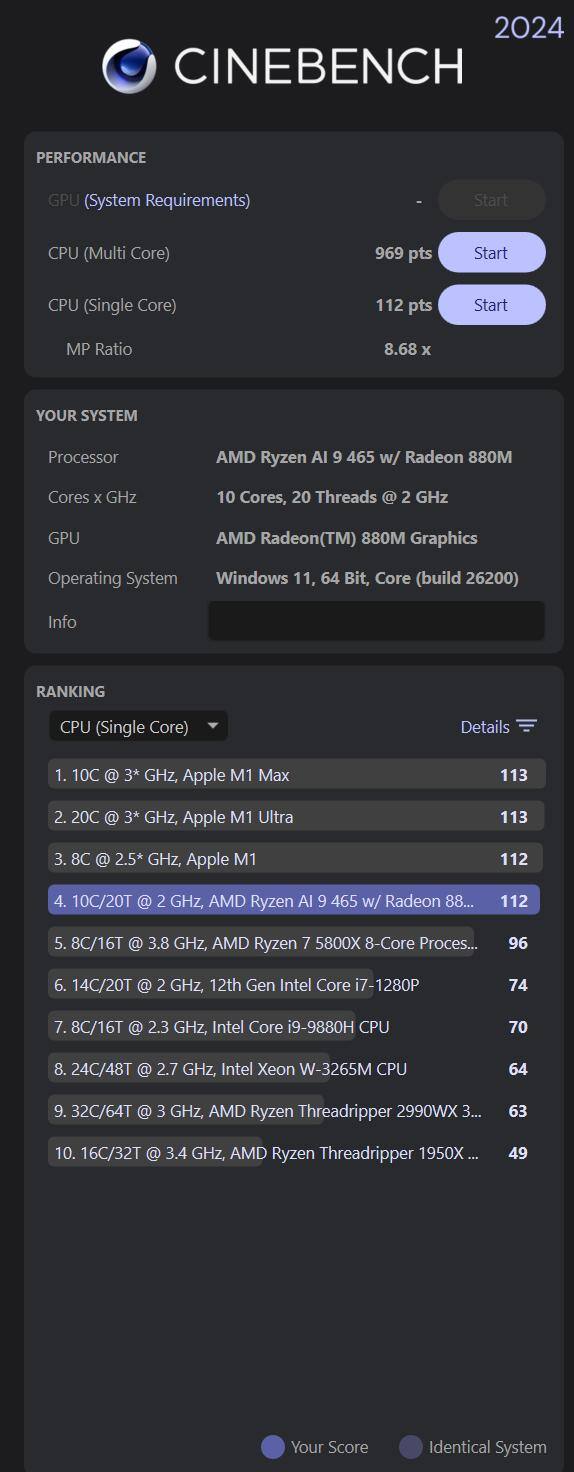Click the dropdown arrow in ranking selector
574x1472 pixels.
coord(212,726)
